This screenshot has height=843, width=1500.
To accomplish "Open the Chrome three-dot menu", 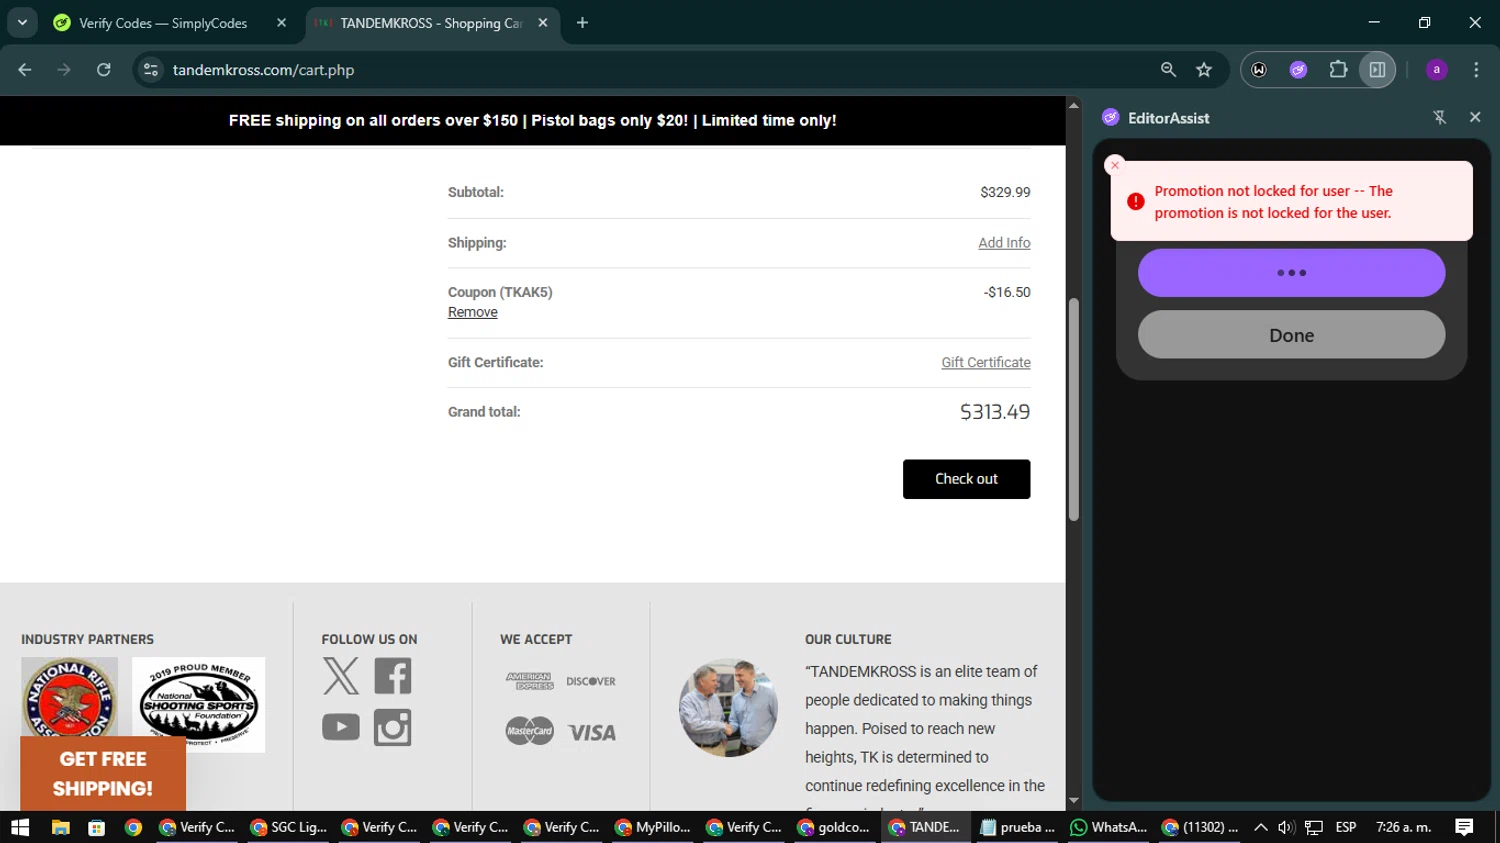I will [1476, 70].
